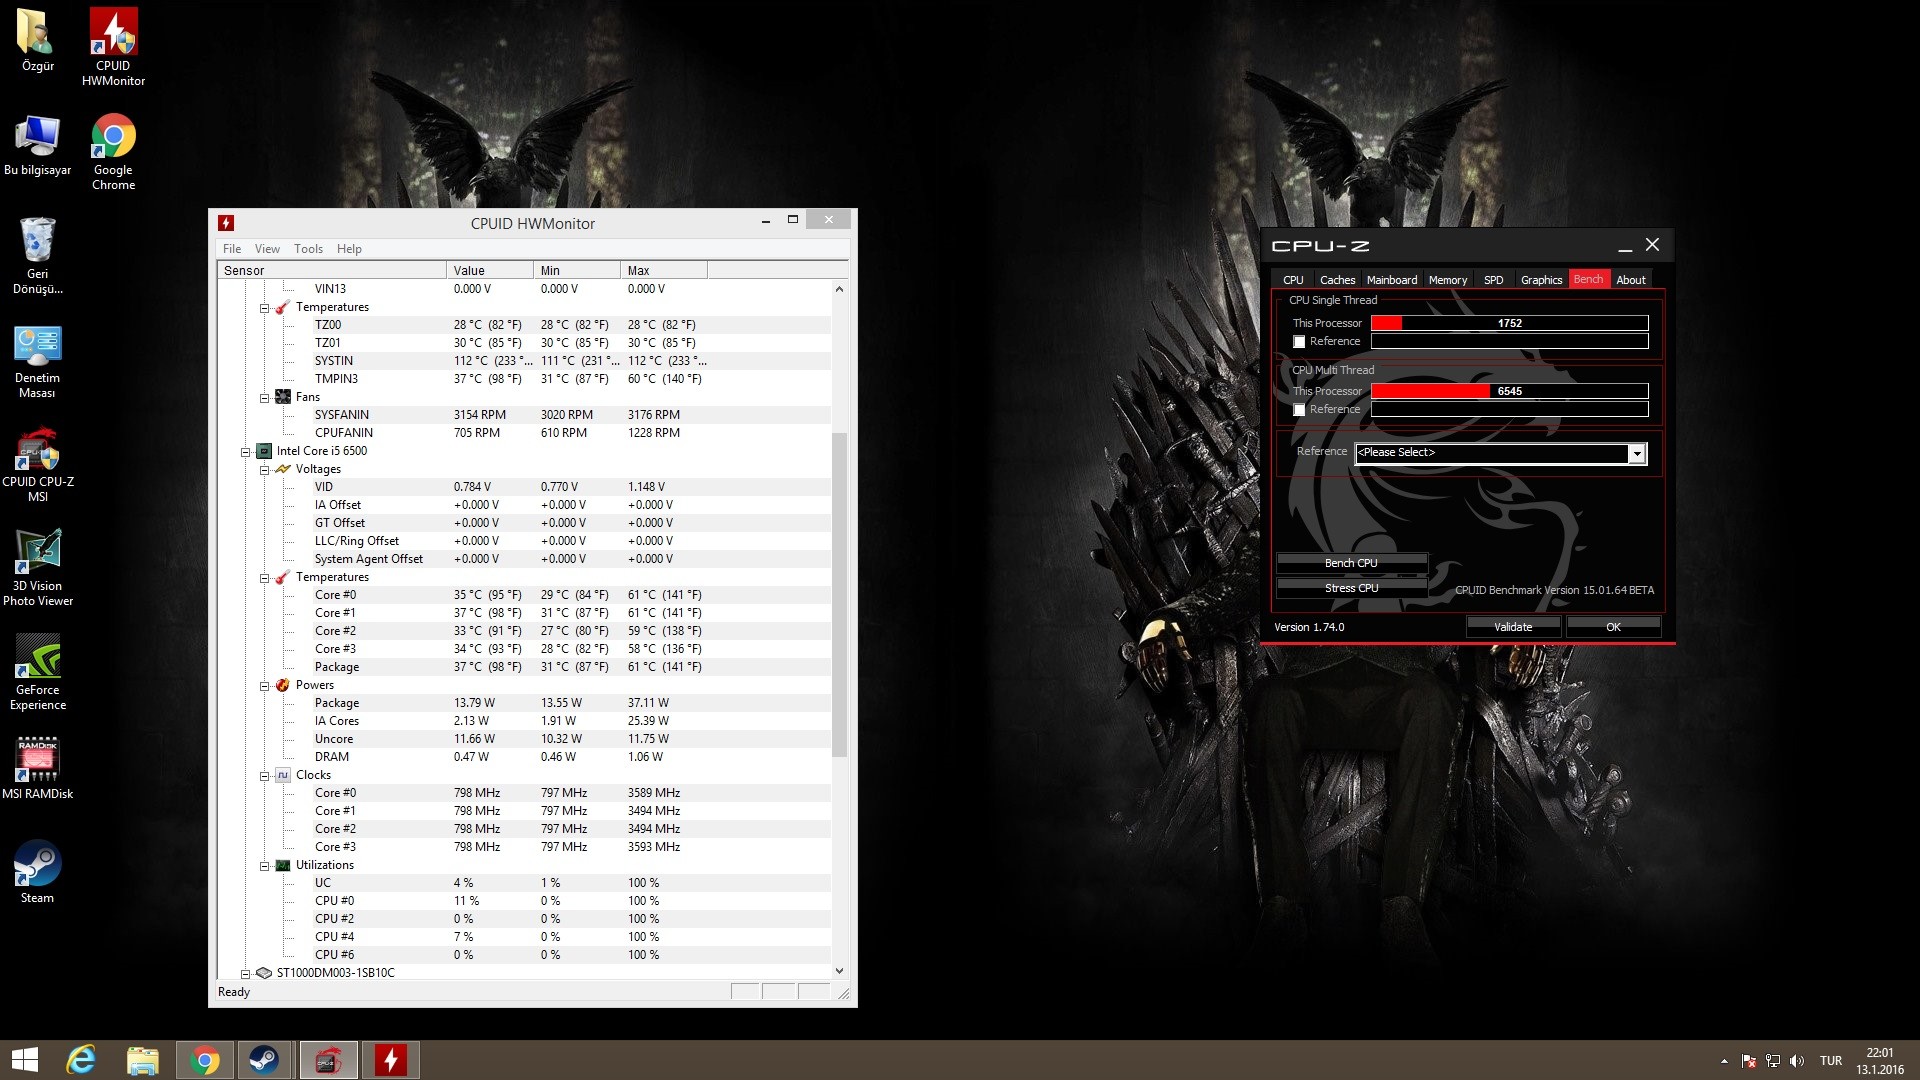Collapse the Powers group
This screenshot has height=1080, width=1920.
(264, 686)
